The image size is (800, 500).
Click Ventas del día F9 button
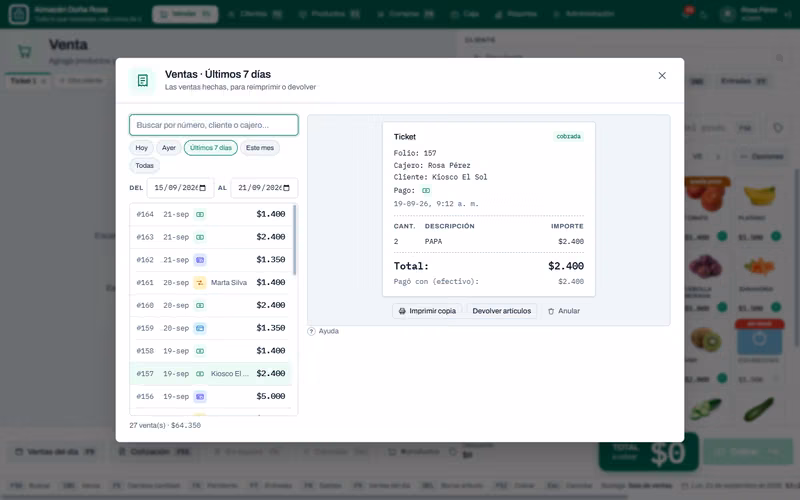coord(55,452)
